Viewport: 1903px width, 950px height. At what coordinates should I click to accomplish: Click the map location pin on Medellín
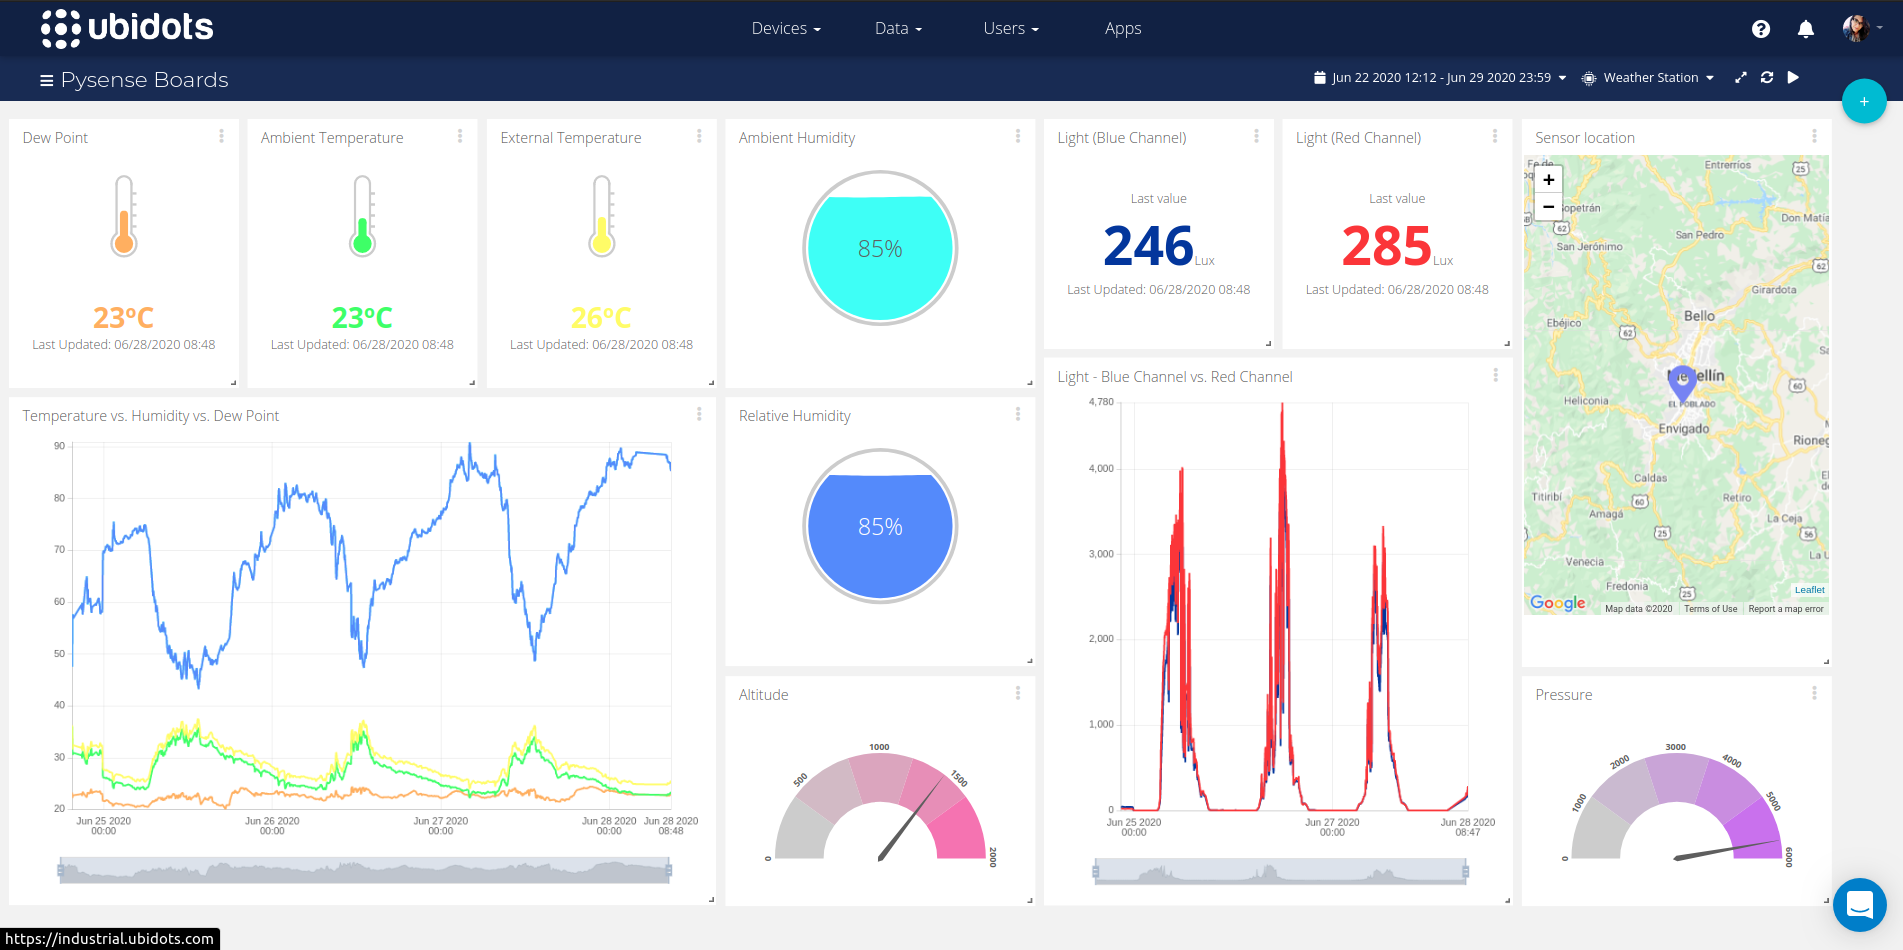[1682, 384]
